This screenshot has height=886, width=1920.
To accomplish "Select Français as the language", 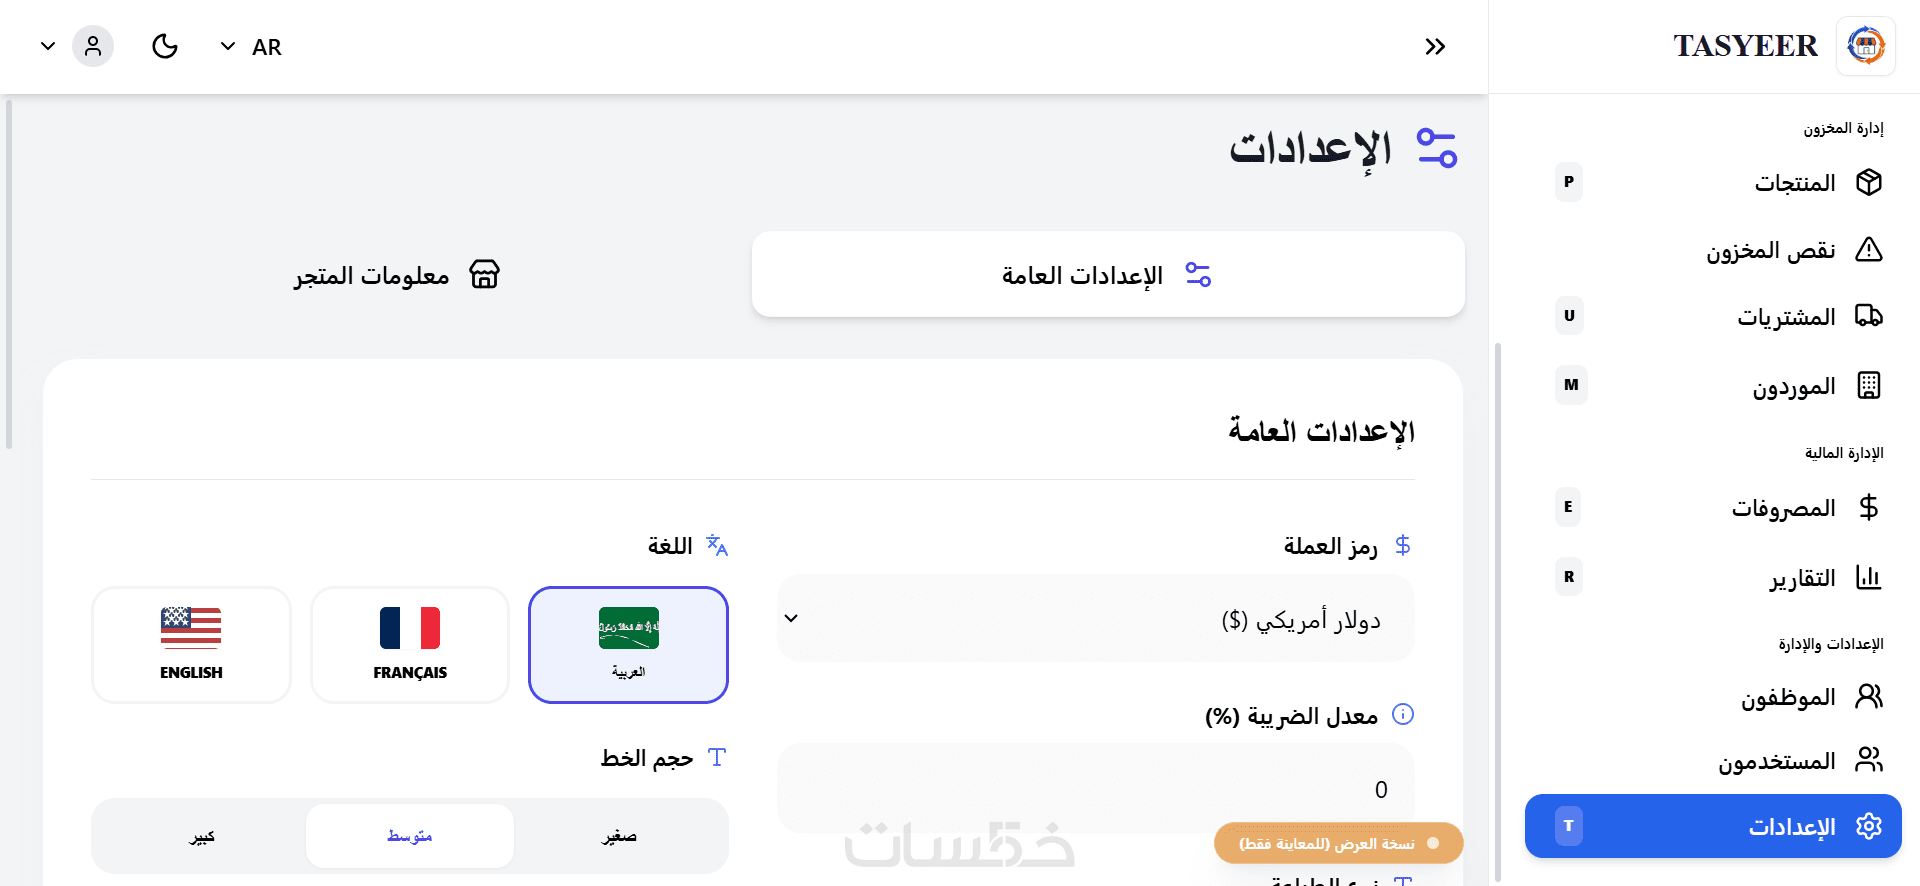I will coord(410,645).
